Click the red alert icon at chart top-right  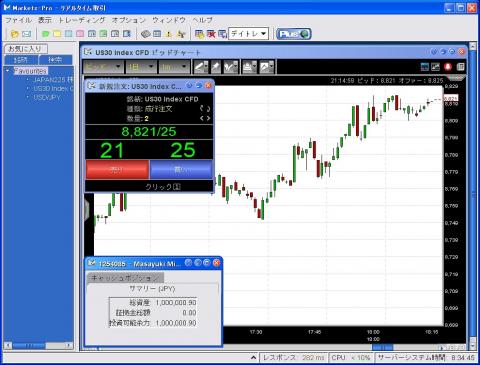pyautogui.click(x=448, y=67)
